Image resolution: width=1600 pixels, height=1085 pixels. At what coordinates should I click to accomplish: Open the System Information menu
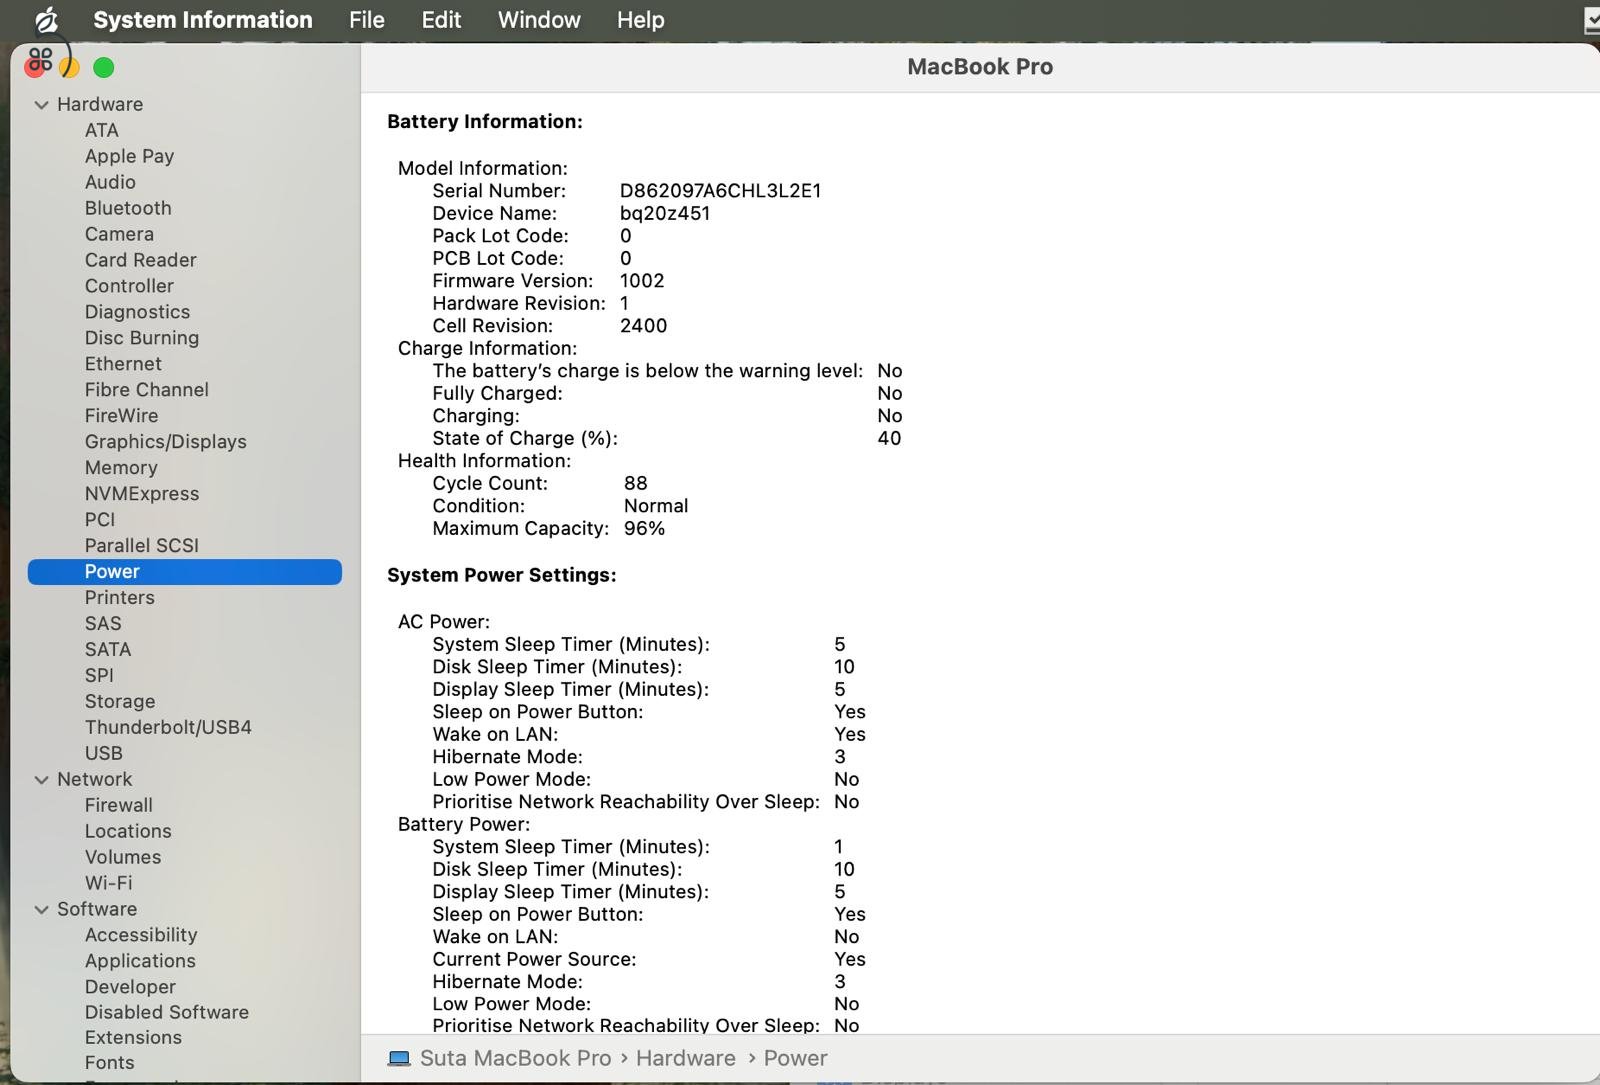(x=202, y=19)
